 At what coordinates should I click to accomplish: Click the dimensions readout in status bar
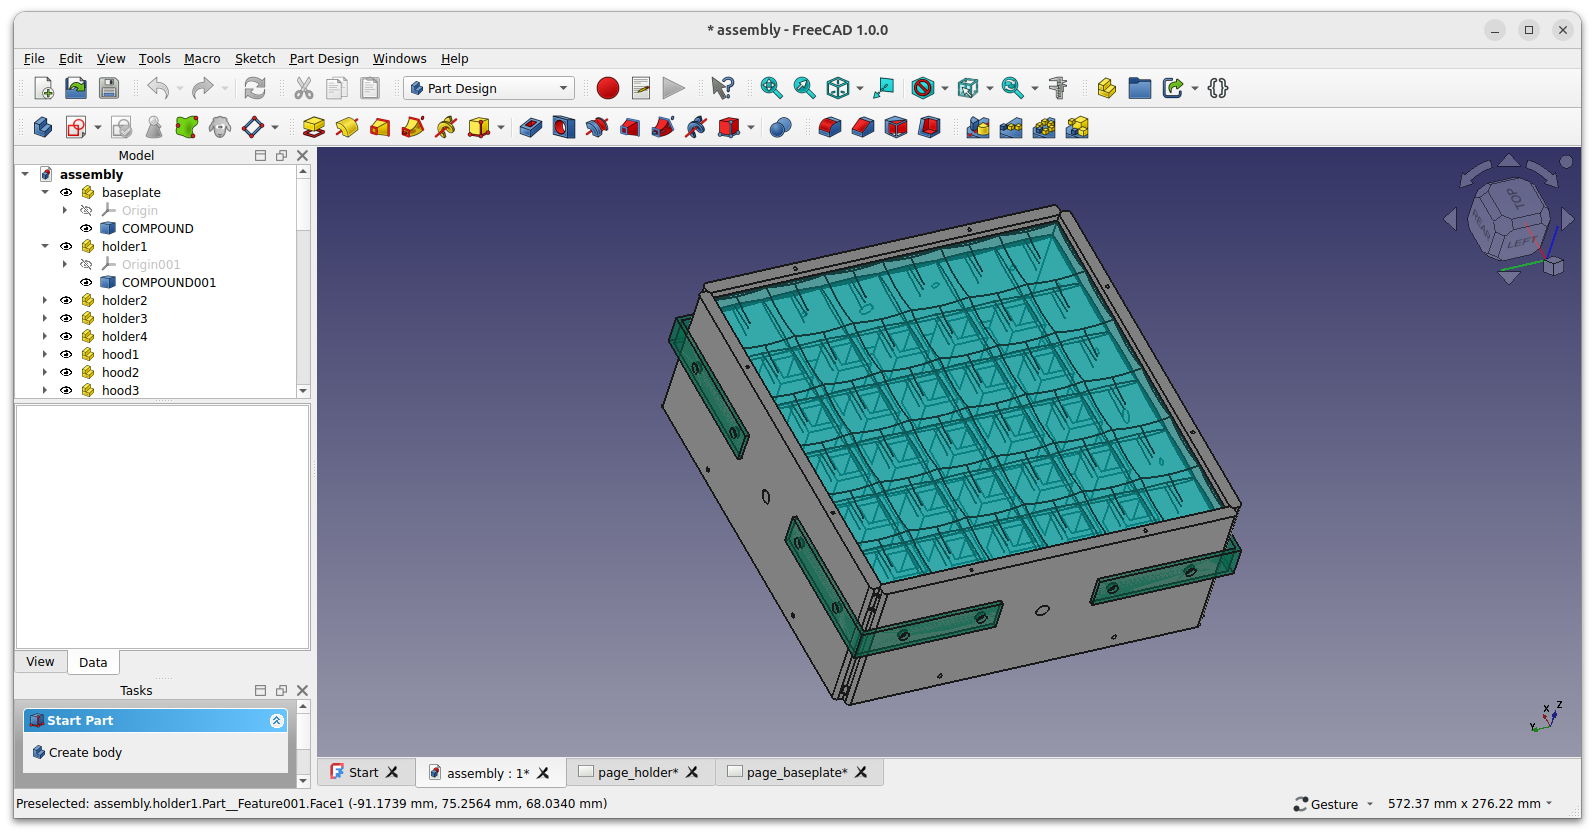point(1469,804)
